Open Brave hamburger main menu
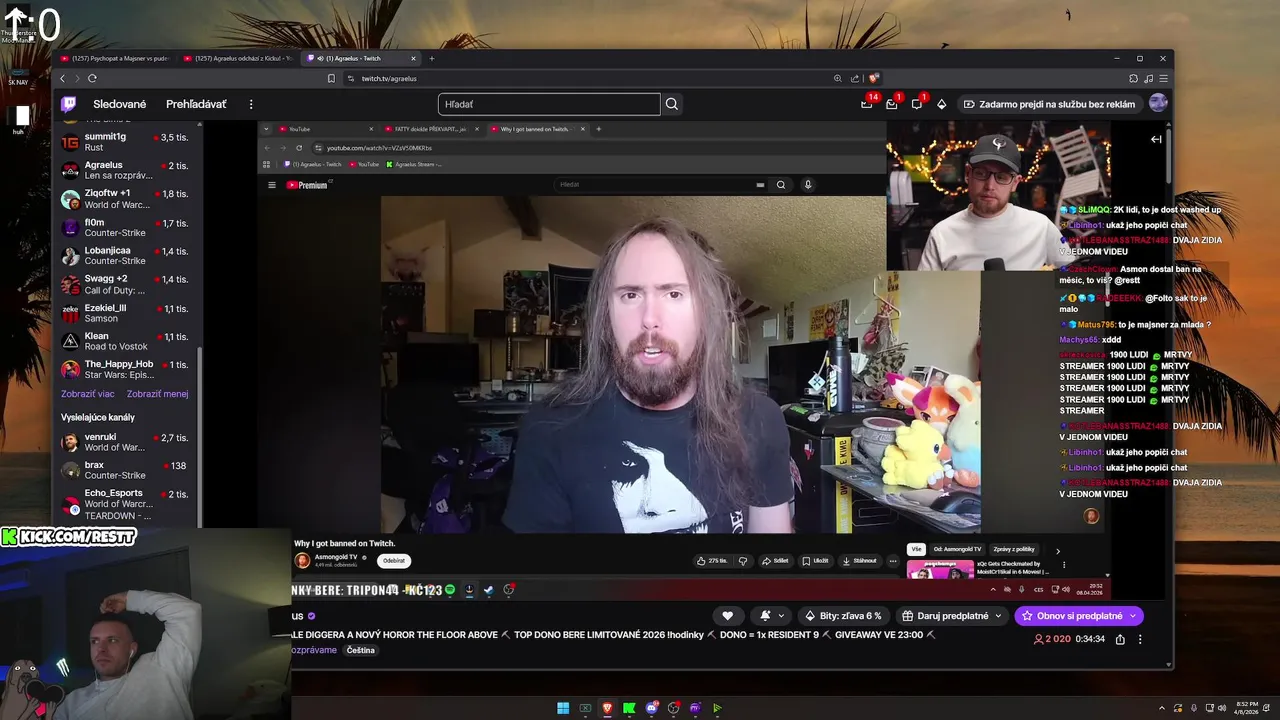 (1164, 78)
